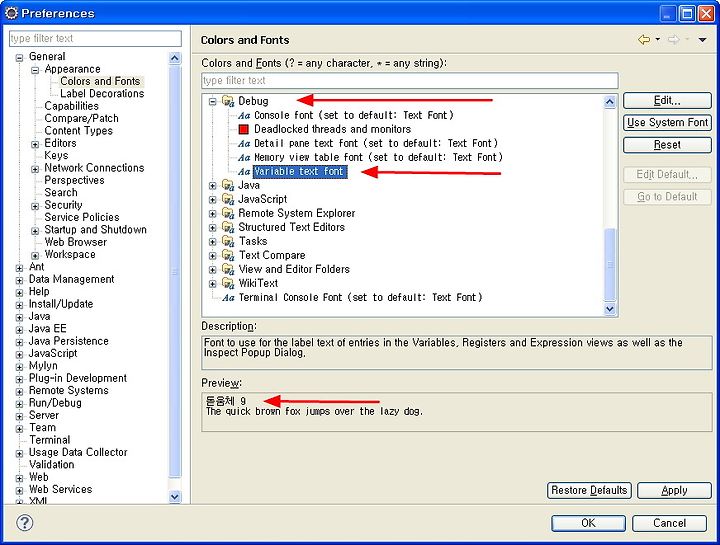This screenshot has height=545, width=720.
Task: Click the Debug folder icon
Action: click(x=228, y=101)
